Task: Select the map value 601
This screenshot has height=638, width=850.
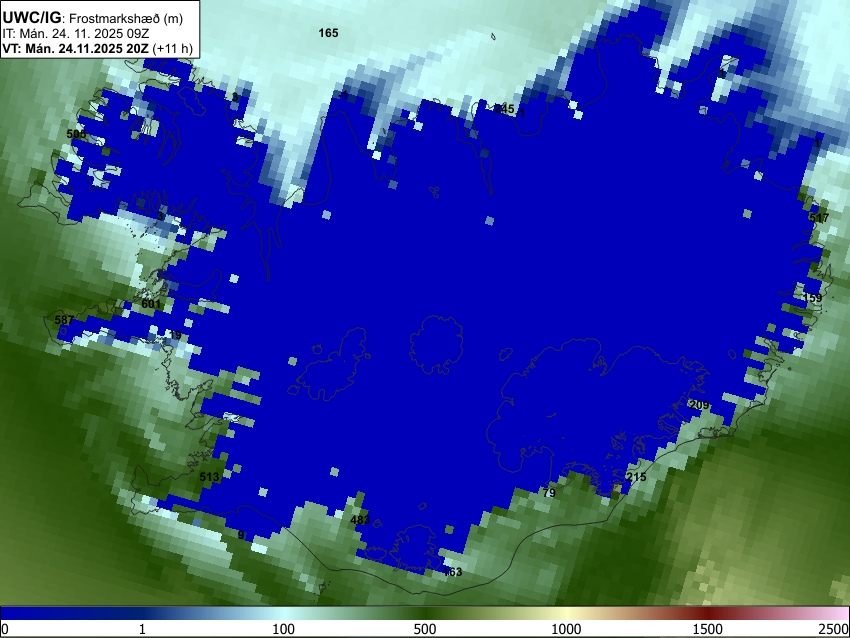Action: (x=151, y=304)
